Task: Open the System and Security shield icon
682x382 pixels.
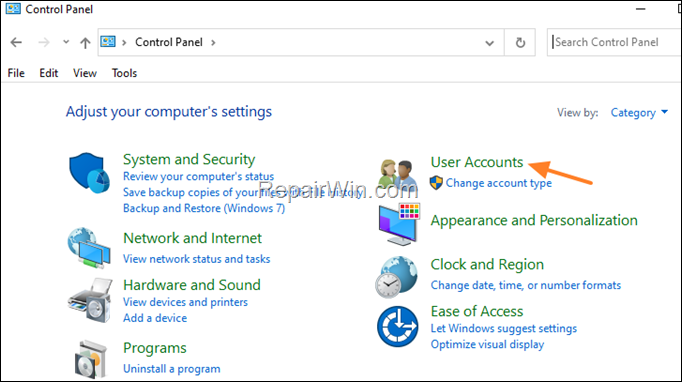Action: click(x=89, y=173)
